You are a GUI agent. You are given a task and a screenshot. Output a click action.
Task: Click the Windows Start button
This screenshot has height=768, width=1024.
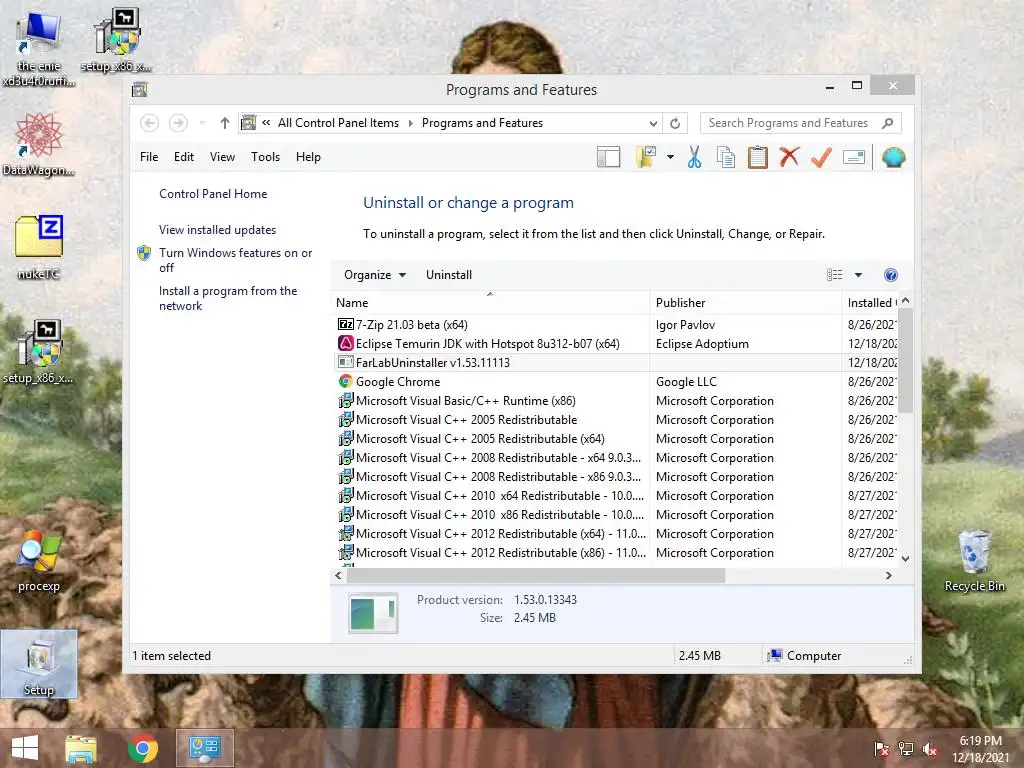pos(25,748)
